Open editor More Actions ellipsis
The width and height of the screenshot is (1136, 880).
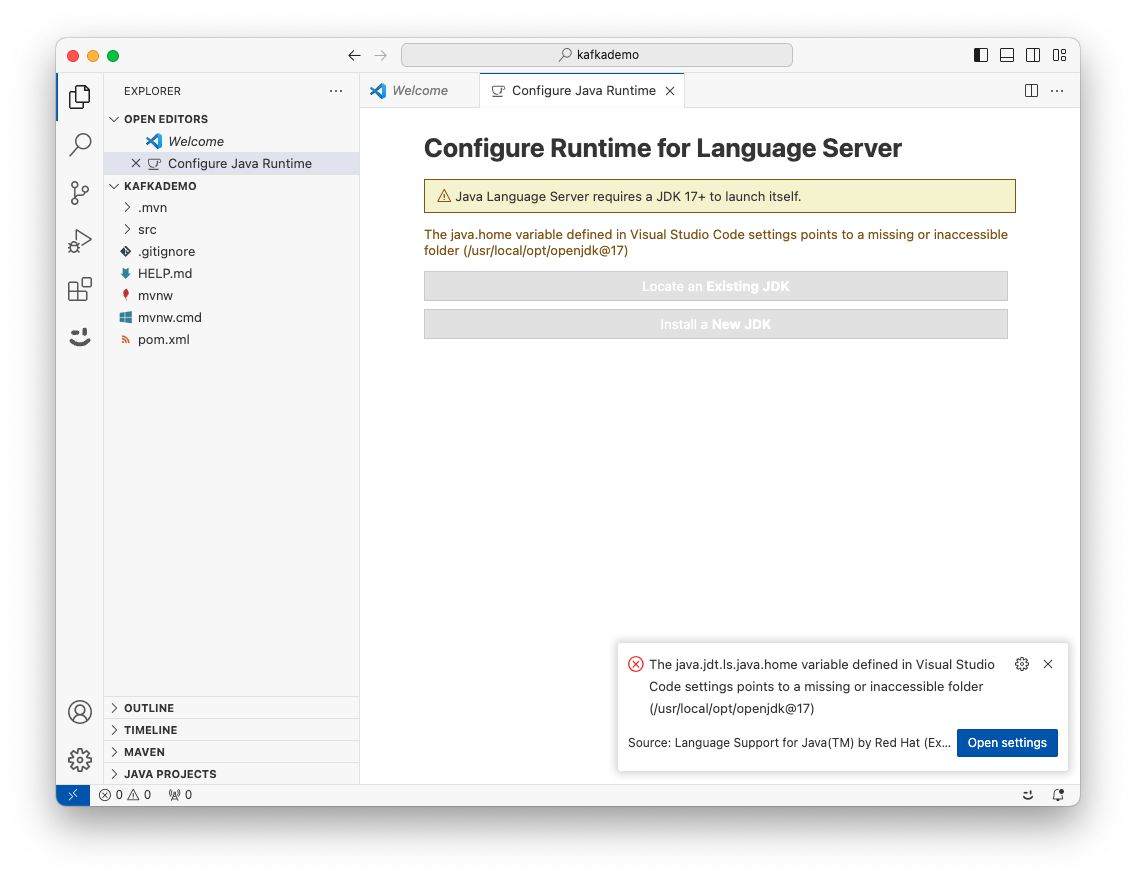pos(1057,91)
